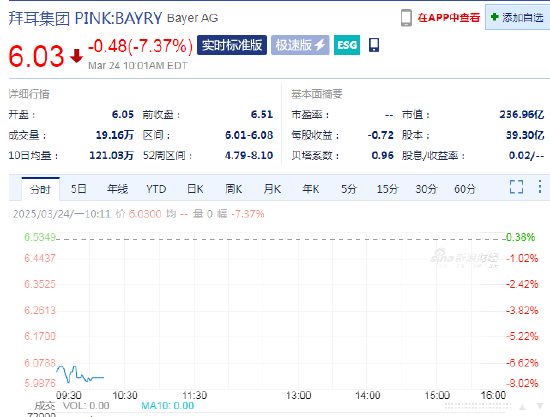The height and width of the screenshot is (417, 550).
Task: Select the 月K monthly candlestick tab
Action: click(272, 189)
